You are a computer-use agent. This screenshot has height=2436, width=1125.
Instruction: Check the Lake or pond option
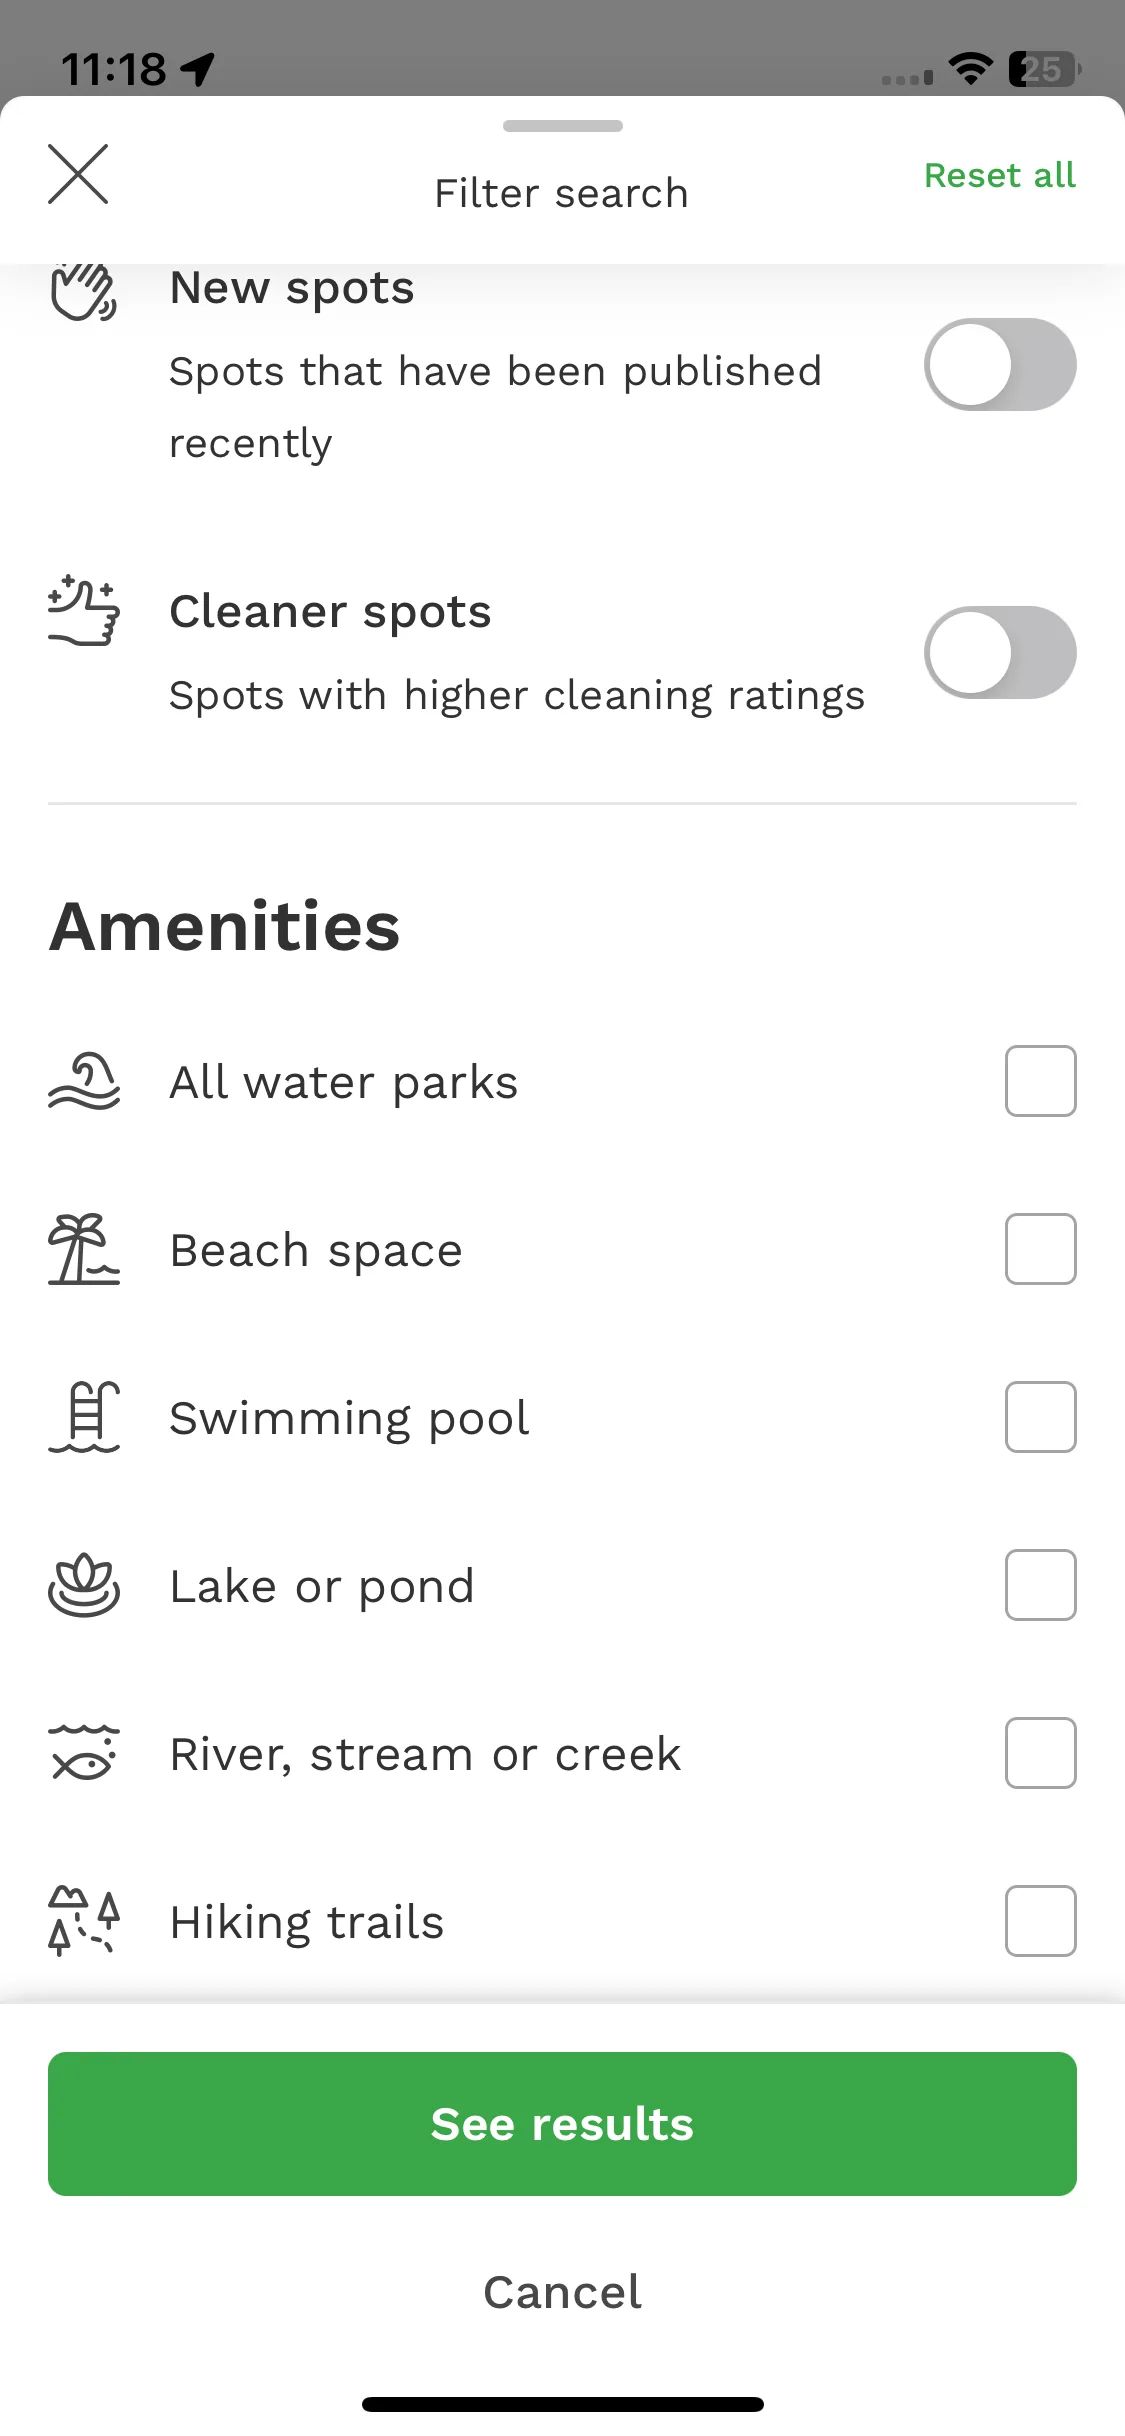pyautogui.click(x=1041, y=1585)
